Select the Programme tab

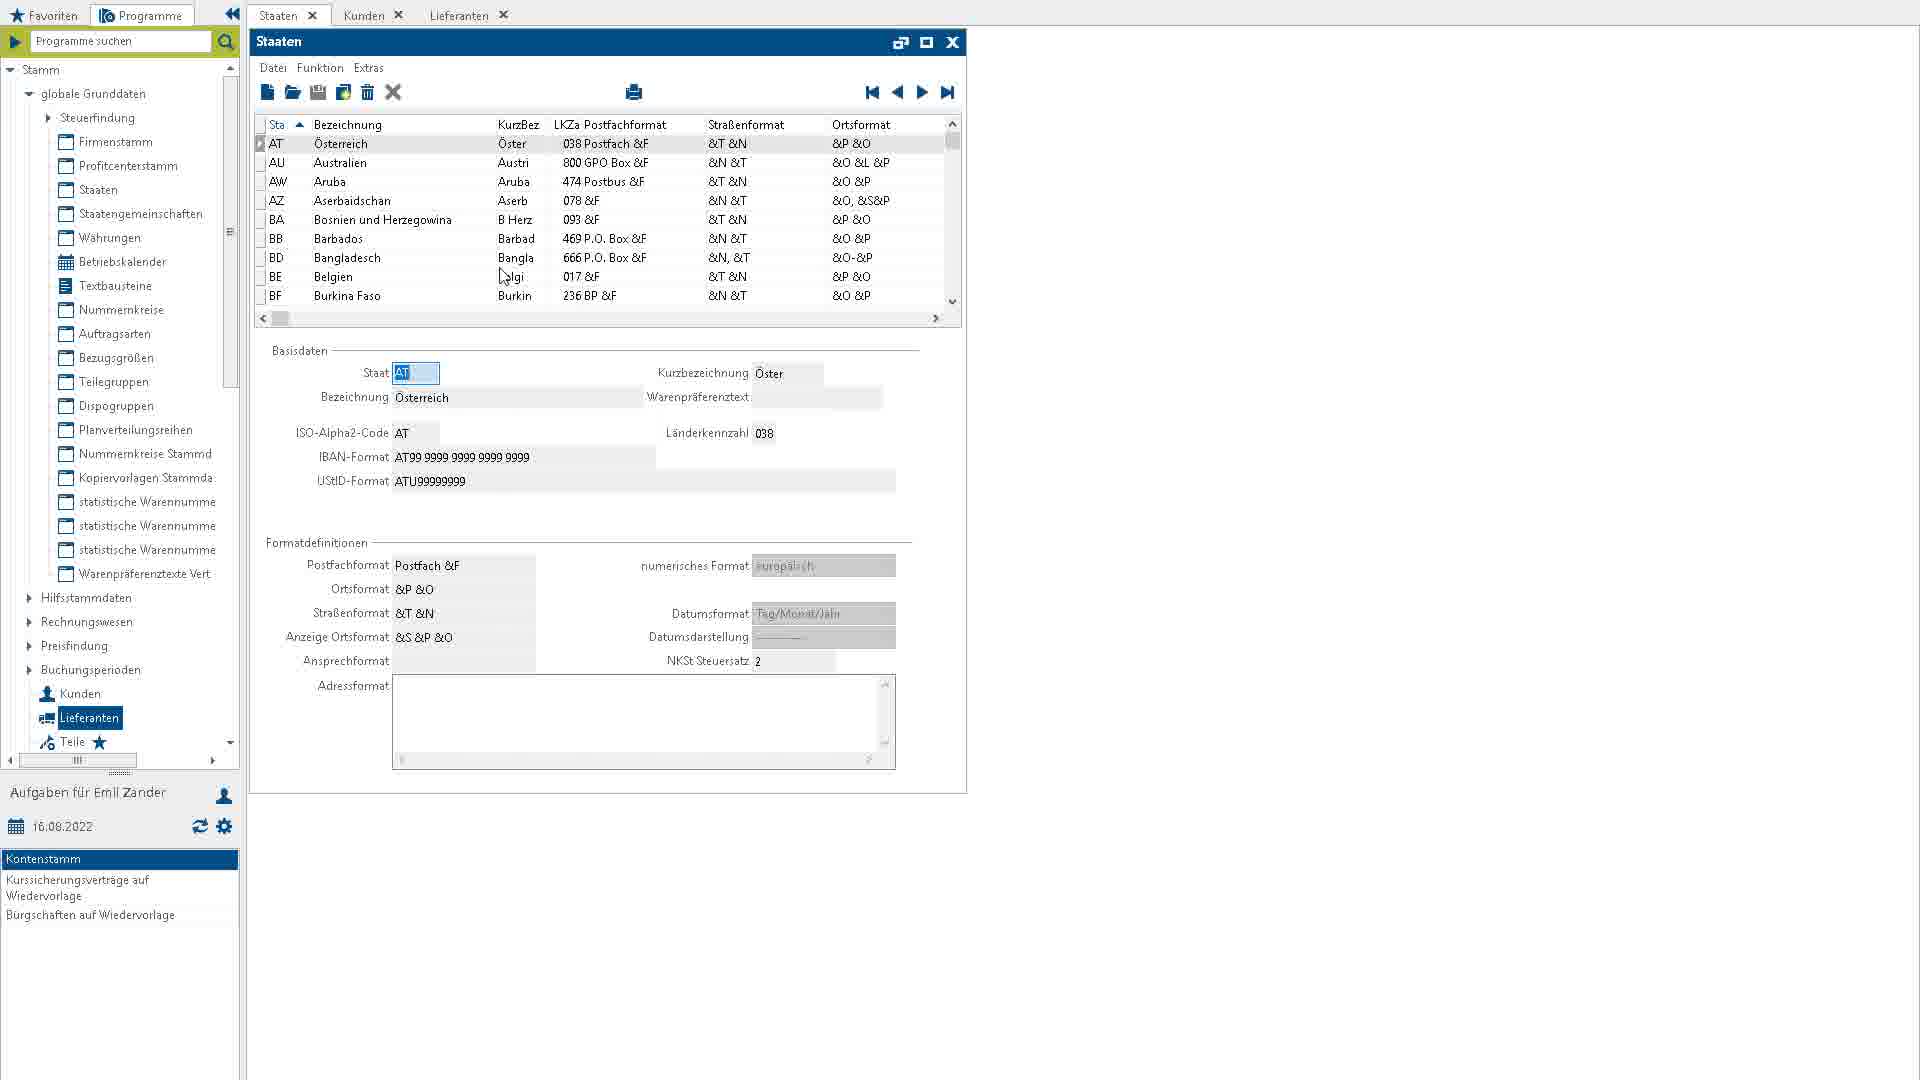click(141, 15)
